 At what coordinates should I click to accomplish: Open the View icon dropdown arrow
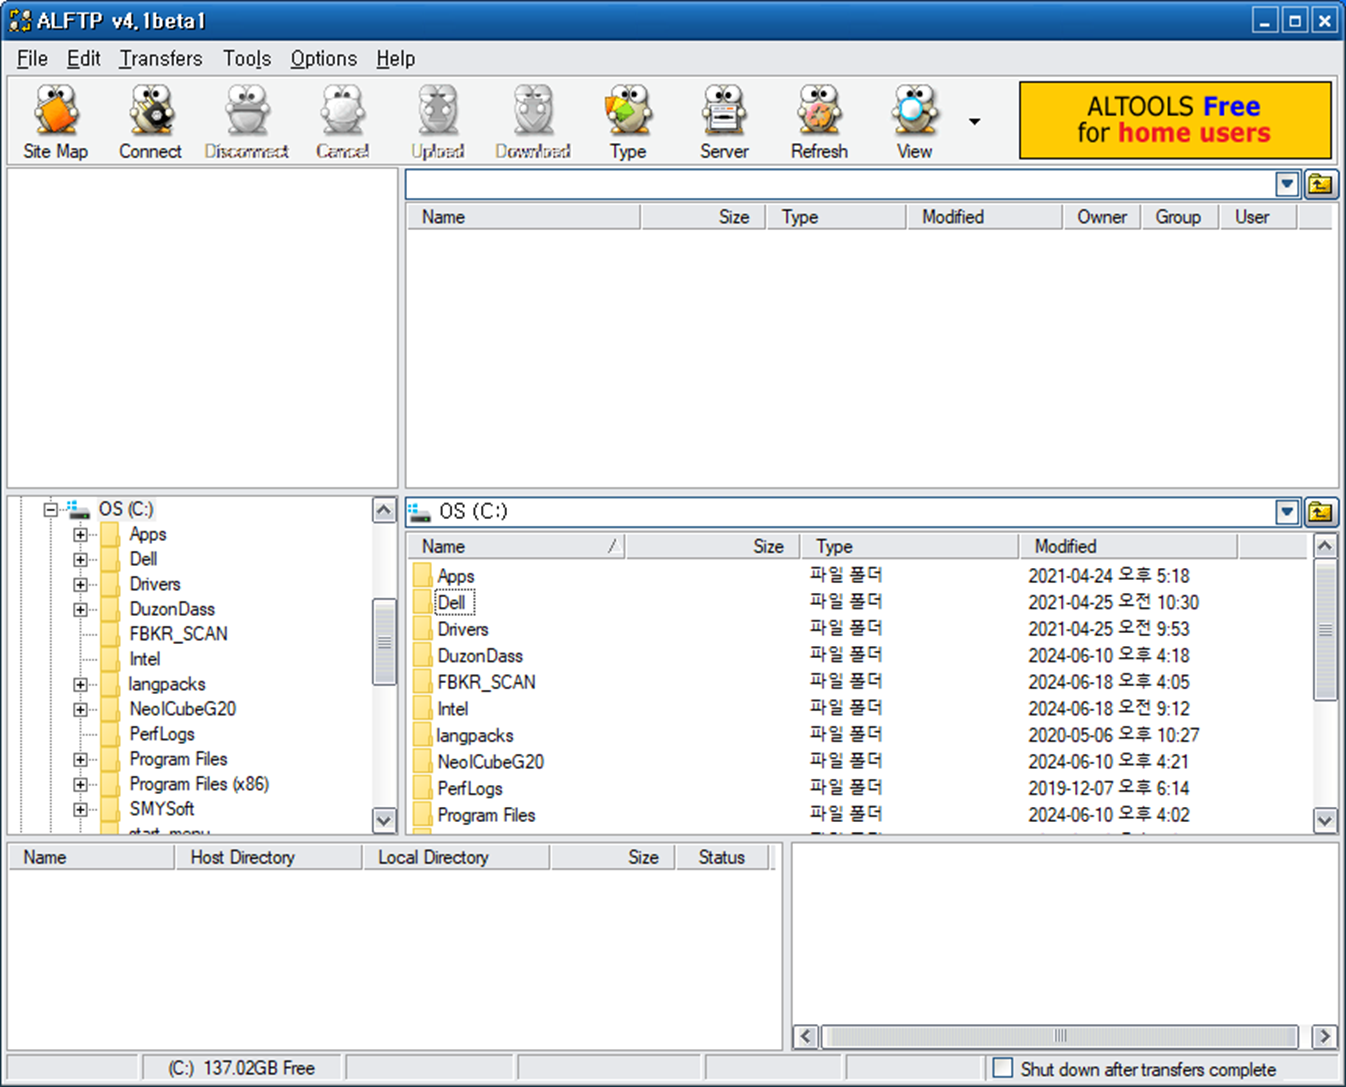click(973, 119)
